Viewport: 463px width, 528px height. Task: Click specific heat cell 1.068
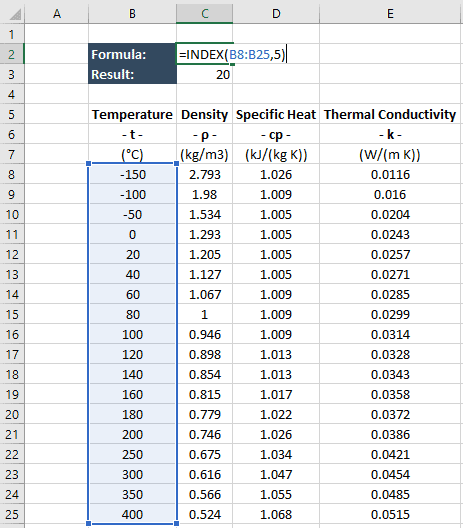276,514
